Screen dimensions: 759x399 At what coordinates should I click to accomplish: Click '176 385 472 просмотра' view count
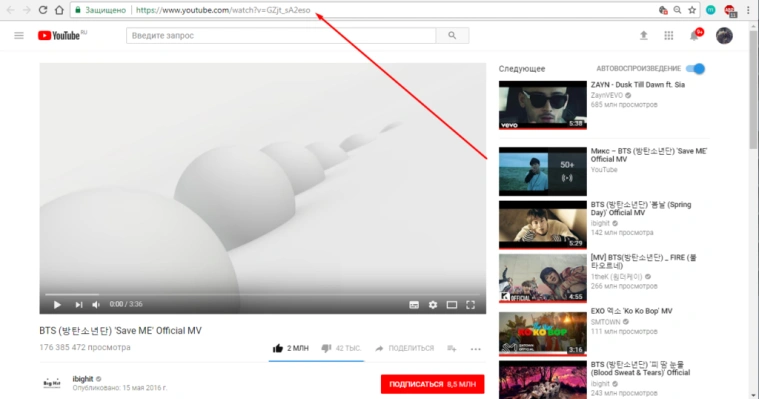tap(85, 347)
